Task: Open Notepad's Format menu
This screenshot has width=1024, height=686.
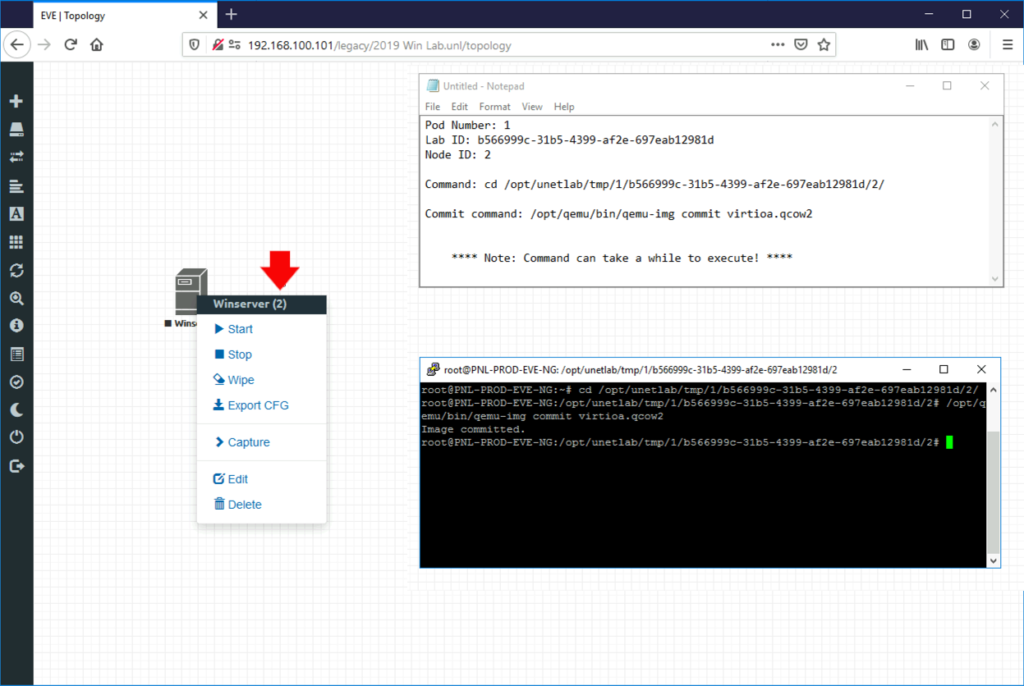Action: [495, 107]
